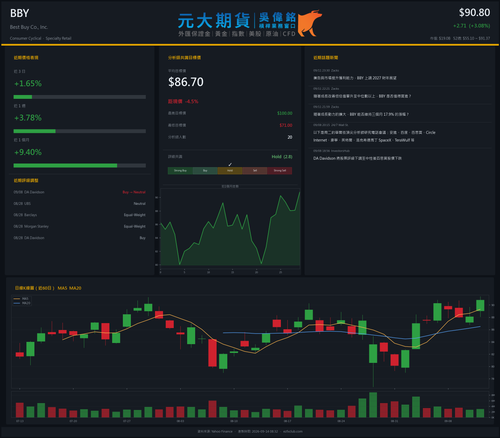Click the analyst count value 20
The width and height of the screenshot is (500, 438).
pyautogui.click(x=290, y=137)
